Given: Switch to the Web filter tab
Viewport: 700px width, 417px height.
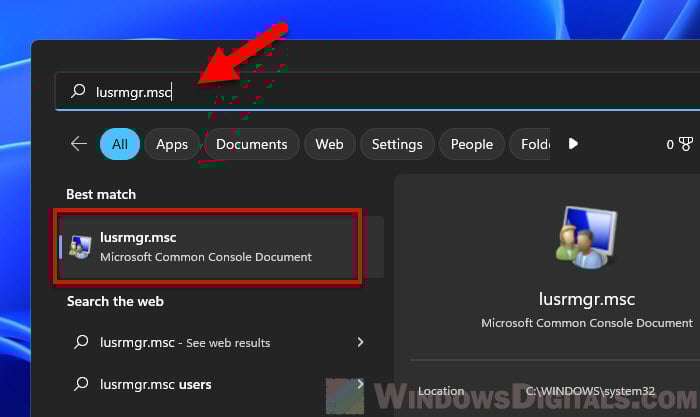Looking at the screenshot, I should (329, 144).
